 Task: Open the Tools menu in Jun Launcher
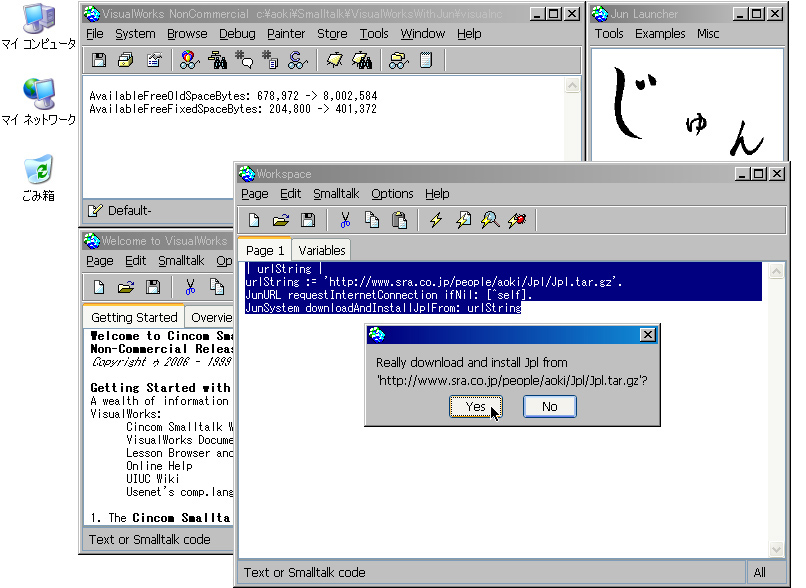click(609, 34)
